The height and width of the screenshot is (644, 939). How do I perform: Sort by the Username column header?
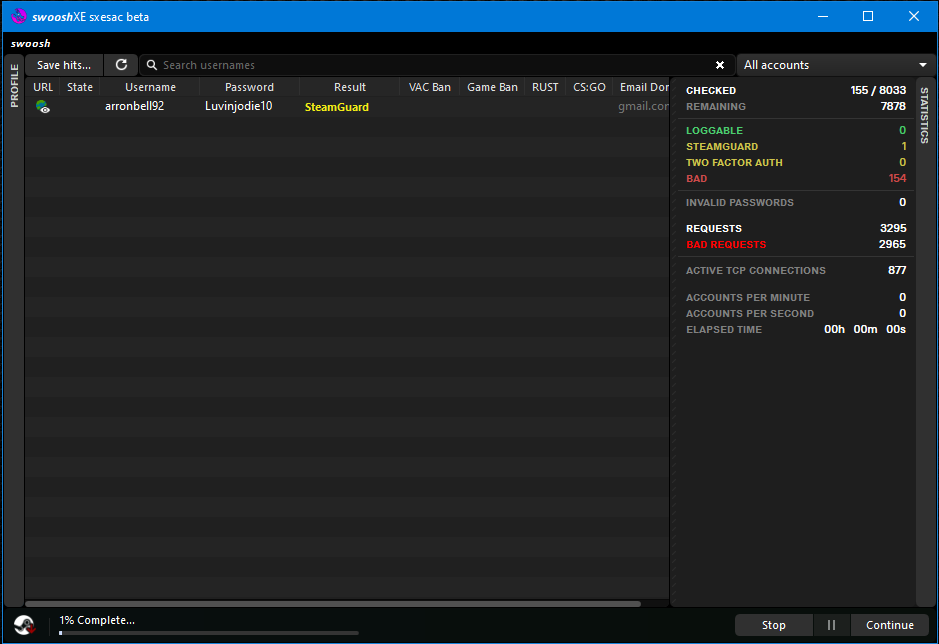click(150, 87)
